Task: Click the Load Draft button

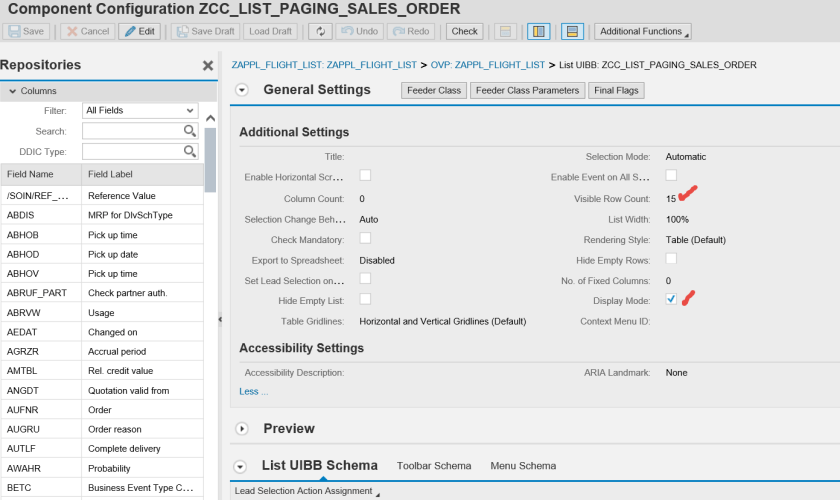Action: point(271,32)
